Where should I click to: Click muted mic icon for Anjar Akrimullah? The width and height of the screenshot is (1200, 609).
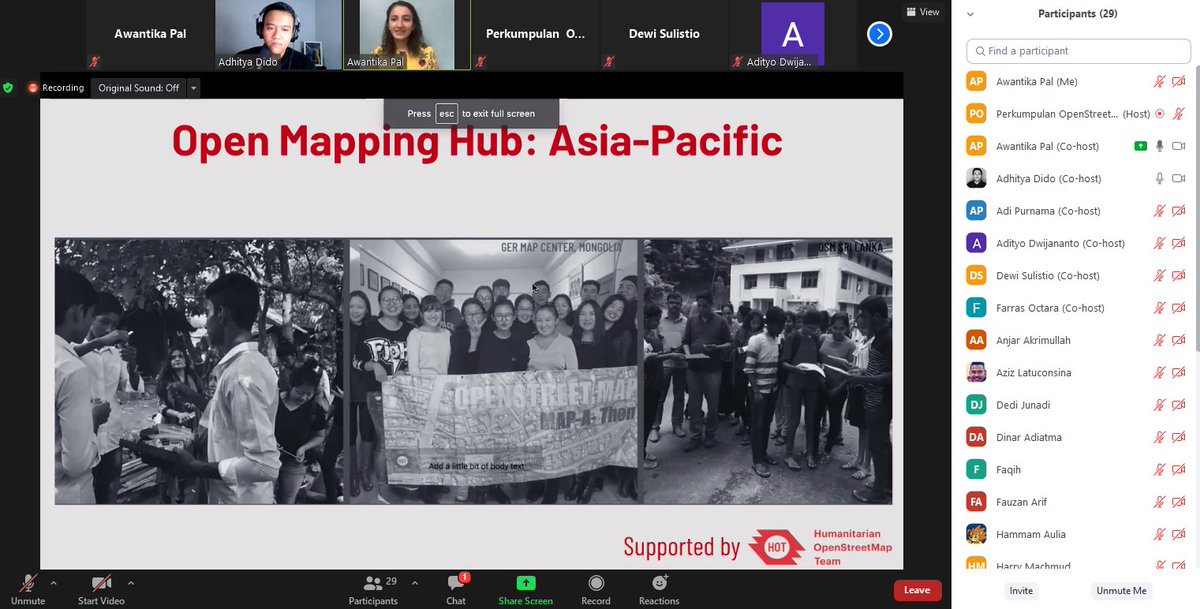(x=1160, y=340)
